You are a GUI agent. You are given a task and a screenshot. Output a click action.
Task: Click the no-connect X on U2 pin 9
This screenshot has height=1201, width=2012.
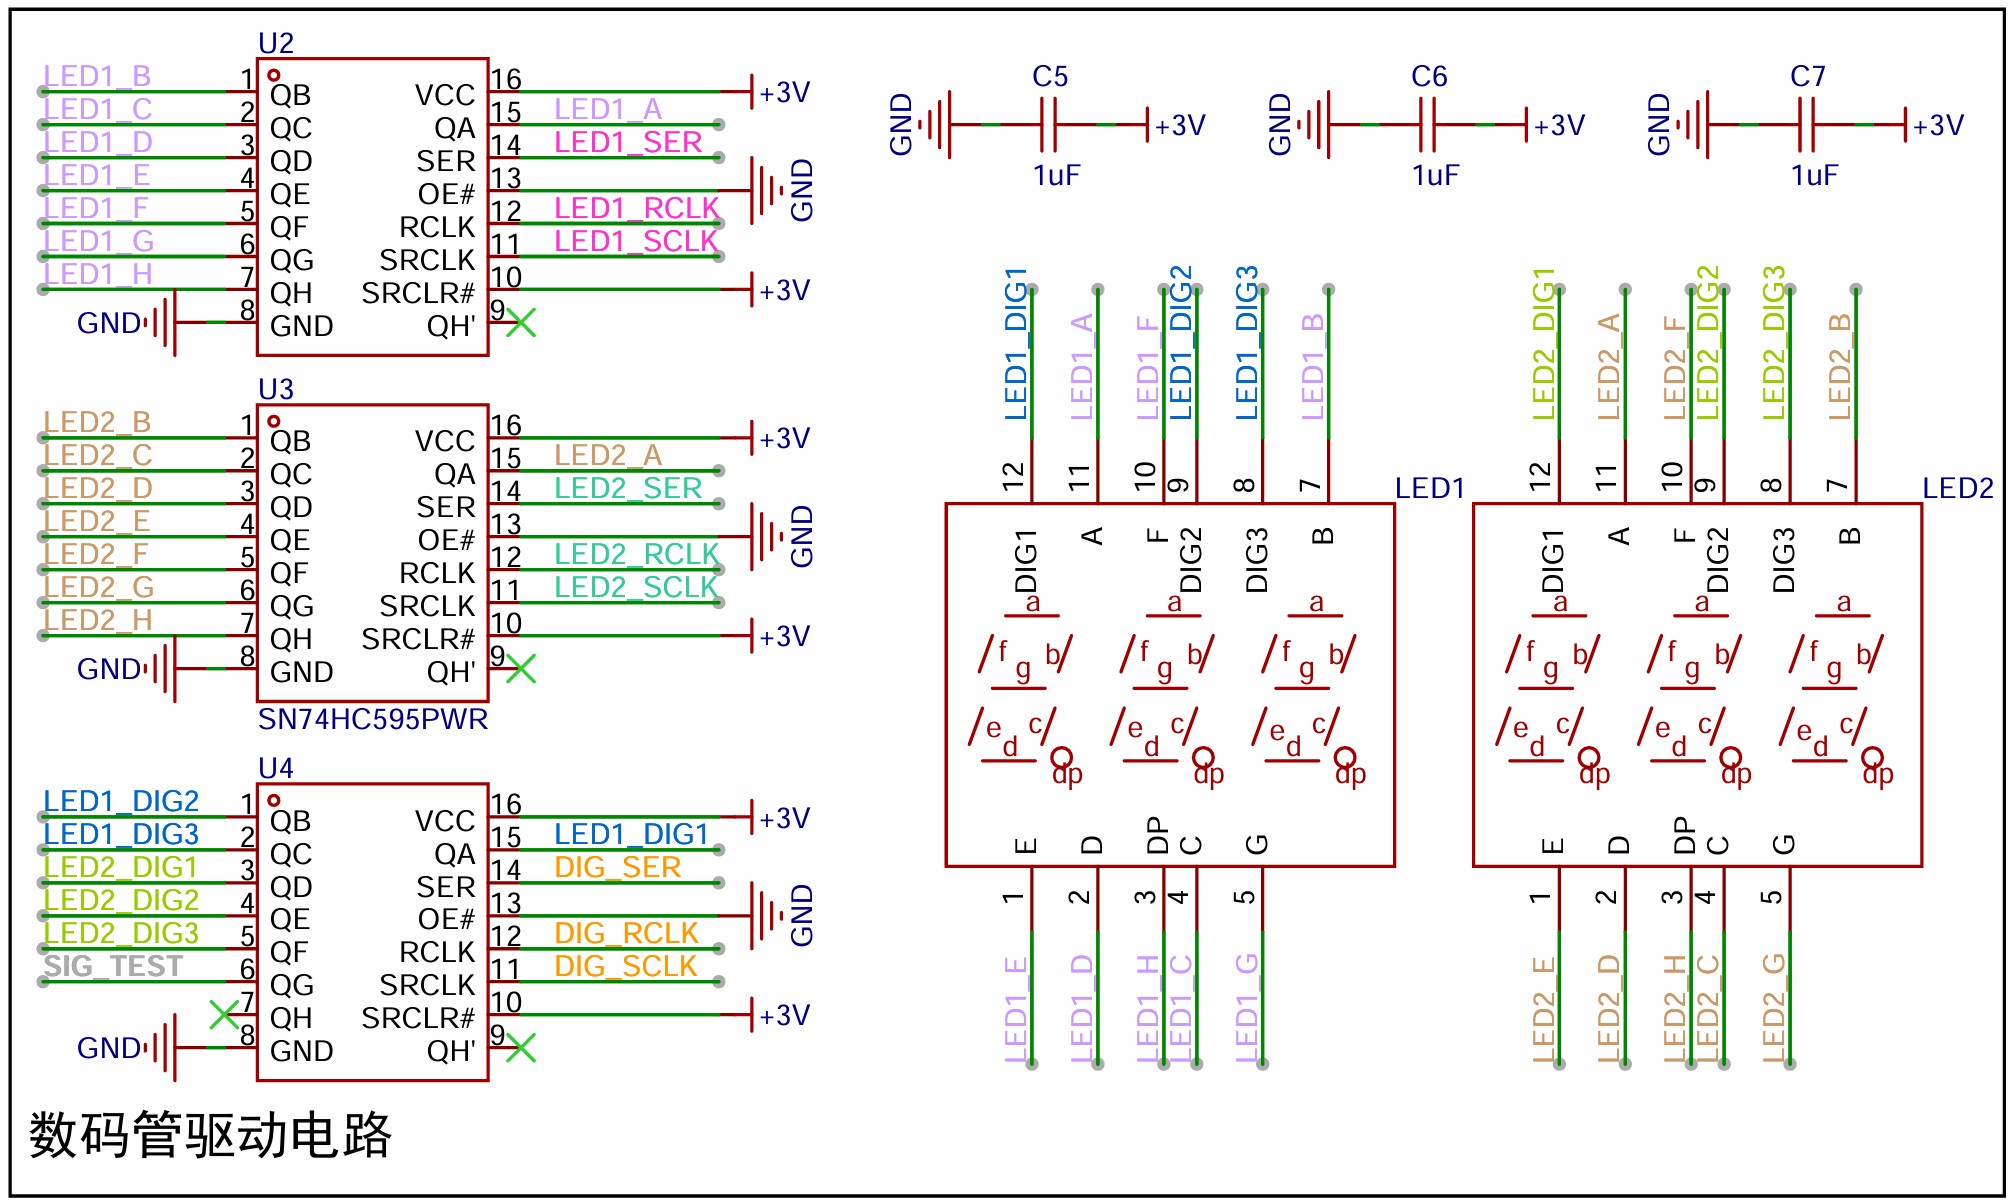tap(521, 323)
